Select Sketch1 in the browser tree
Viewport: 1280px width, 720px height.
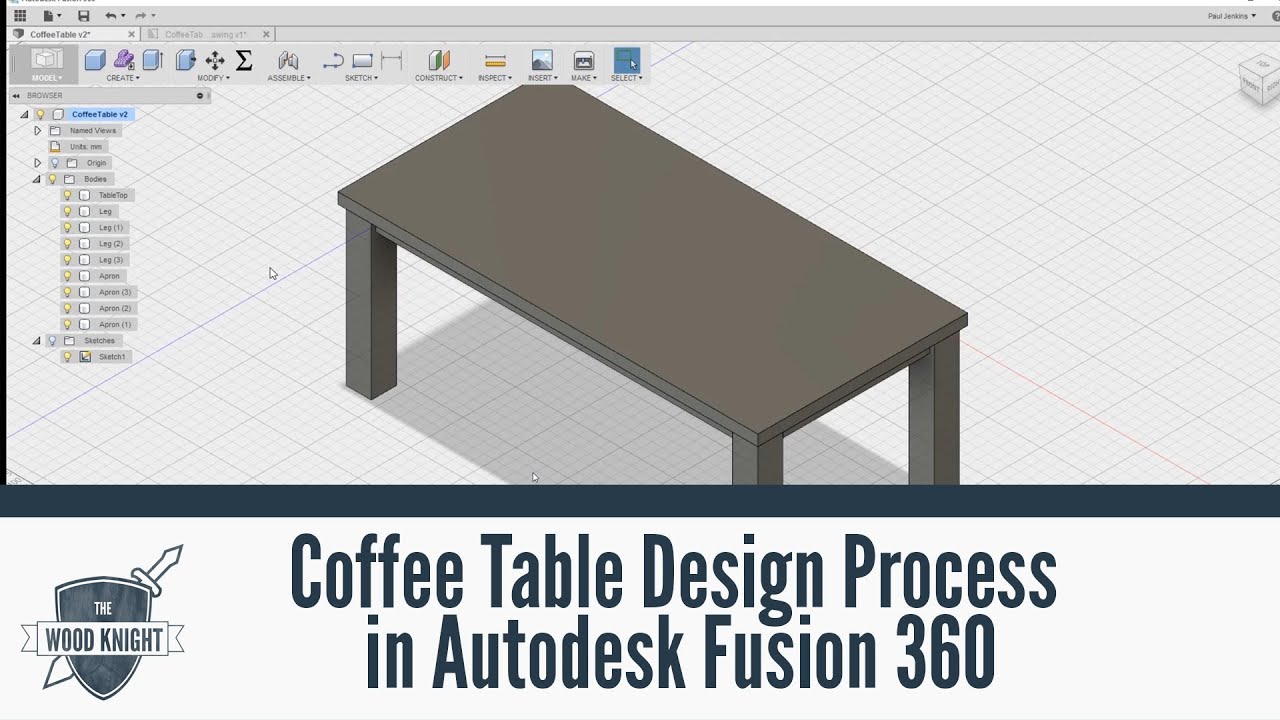(x=112, y=357)
